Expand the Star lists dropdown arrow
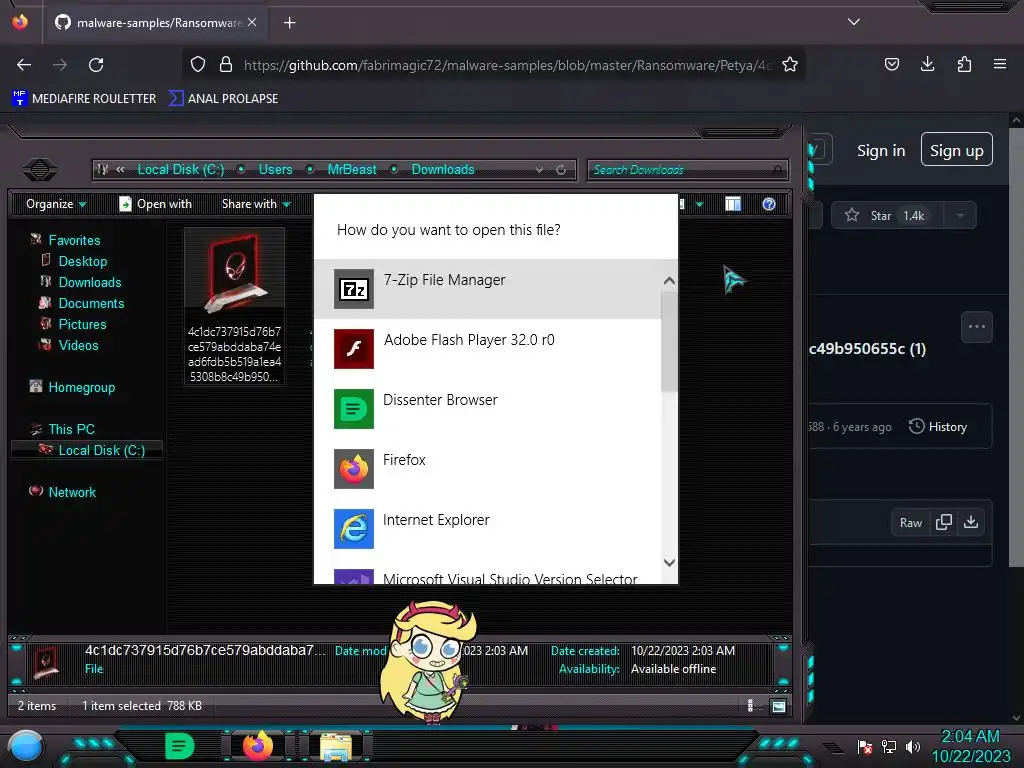Screen dimensions: 1024x768 960,216
